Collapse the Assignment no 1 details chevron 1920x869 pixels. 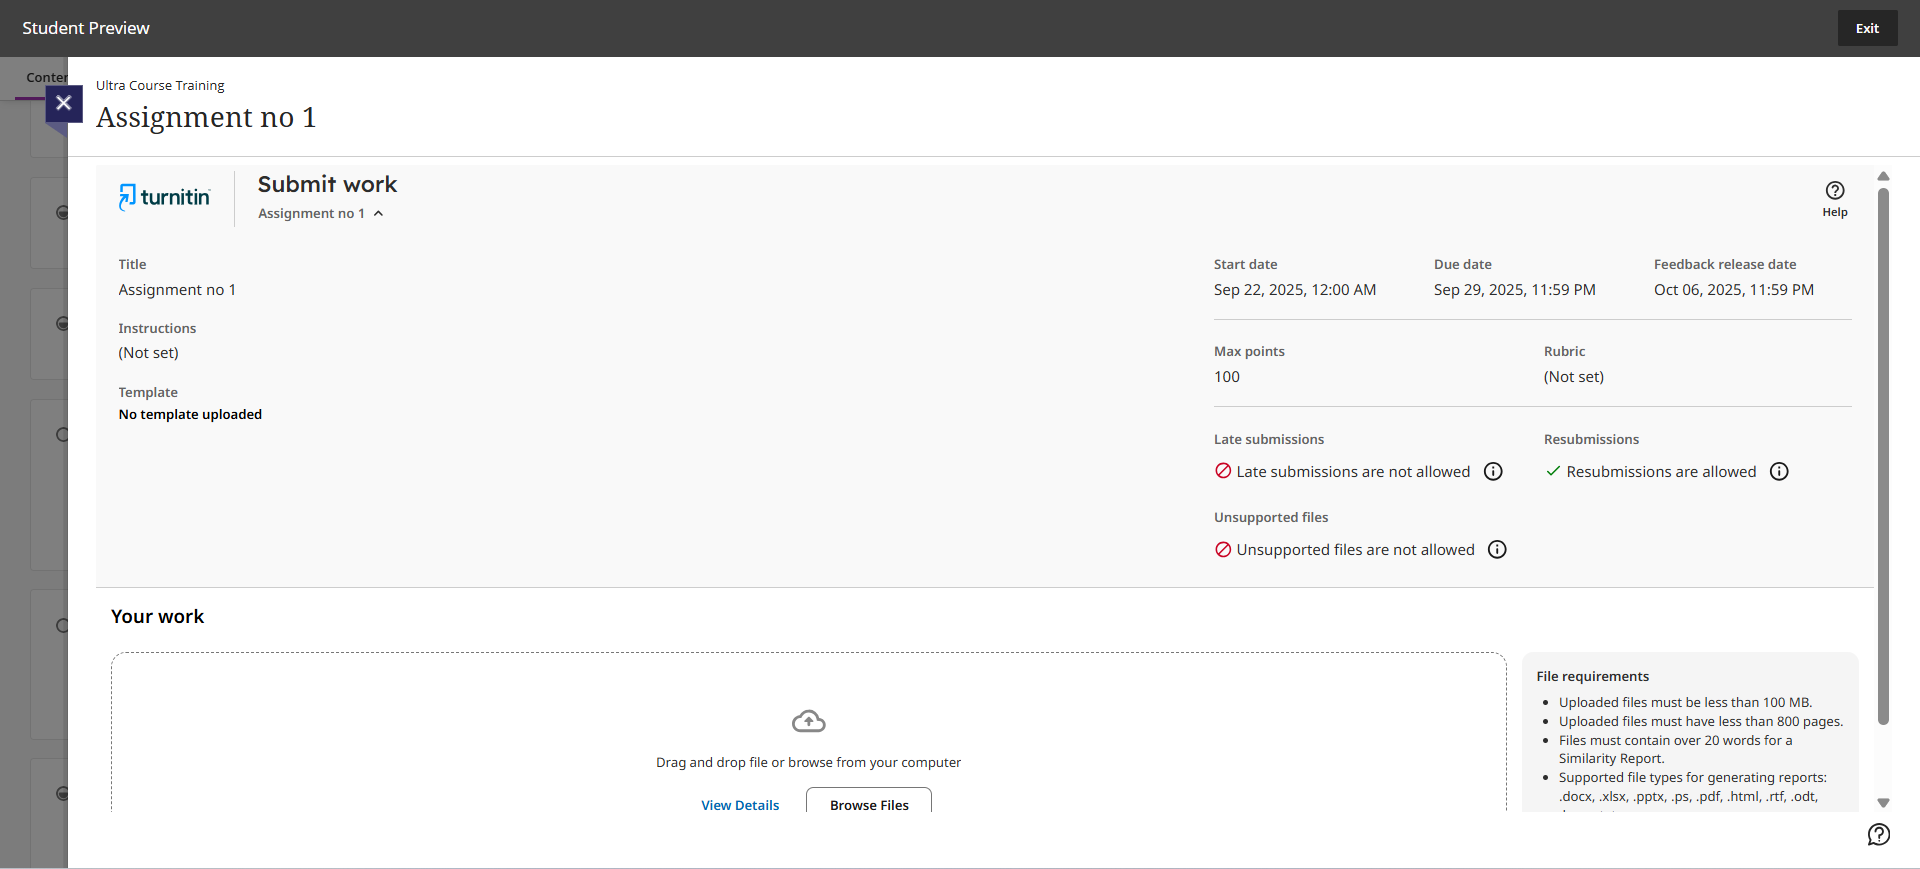[x=379, y=214]
